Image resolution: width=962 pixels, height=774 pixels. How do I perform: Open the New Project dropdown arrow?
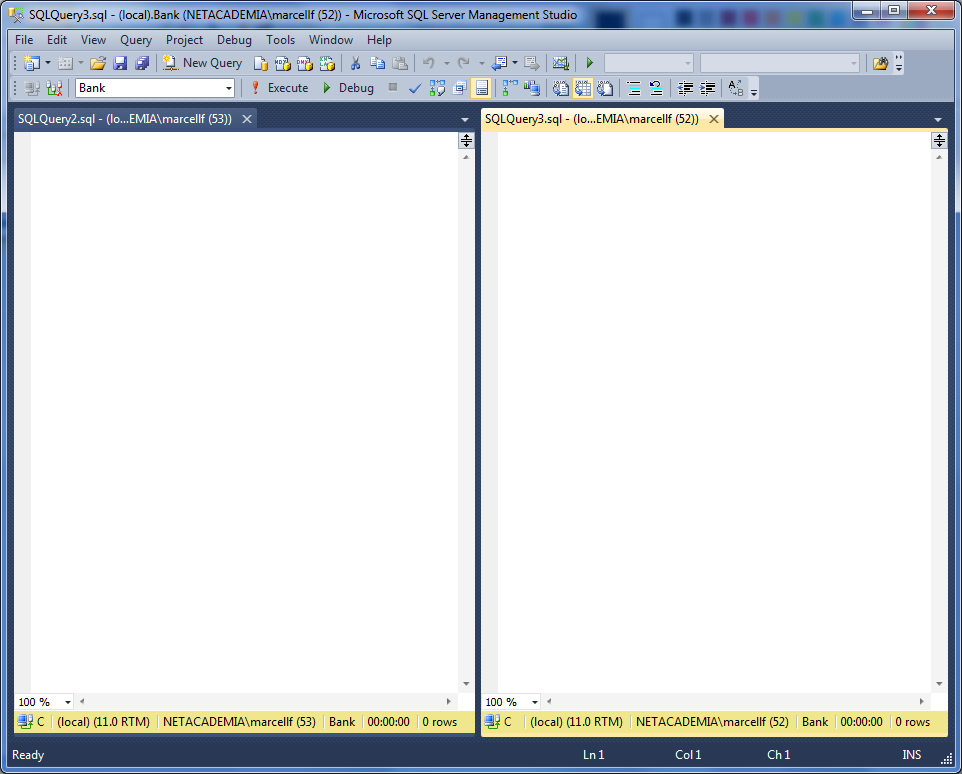pyautogui.click(x=48, y=63)
